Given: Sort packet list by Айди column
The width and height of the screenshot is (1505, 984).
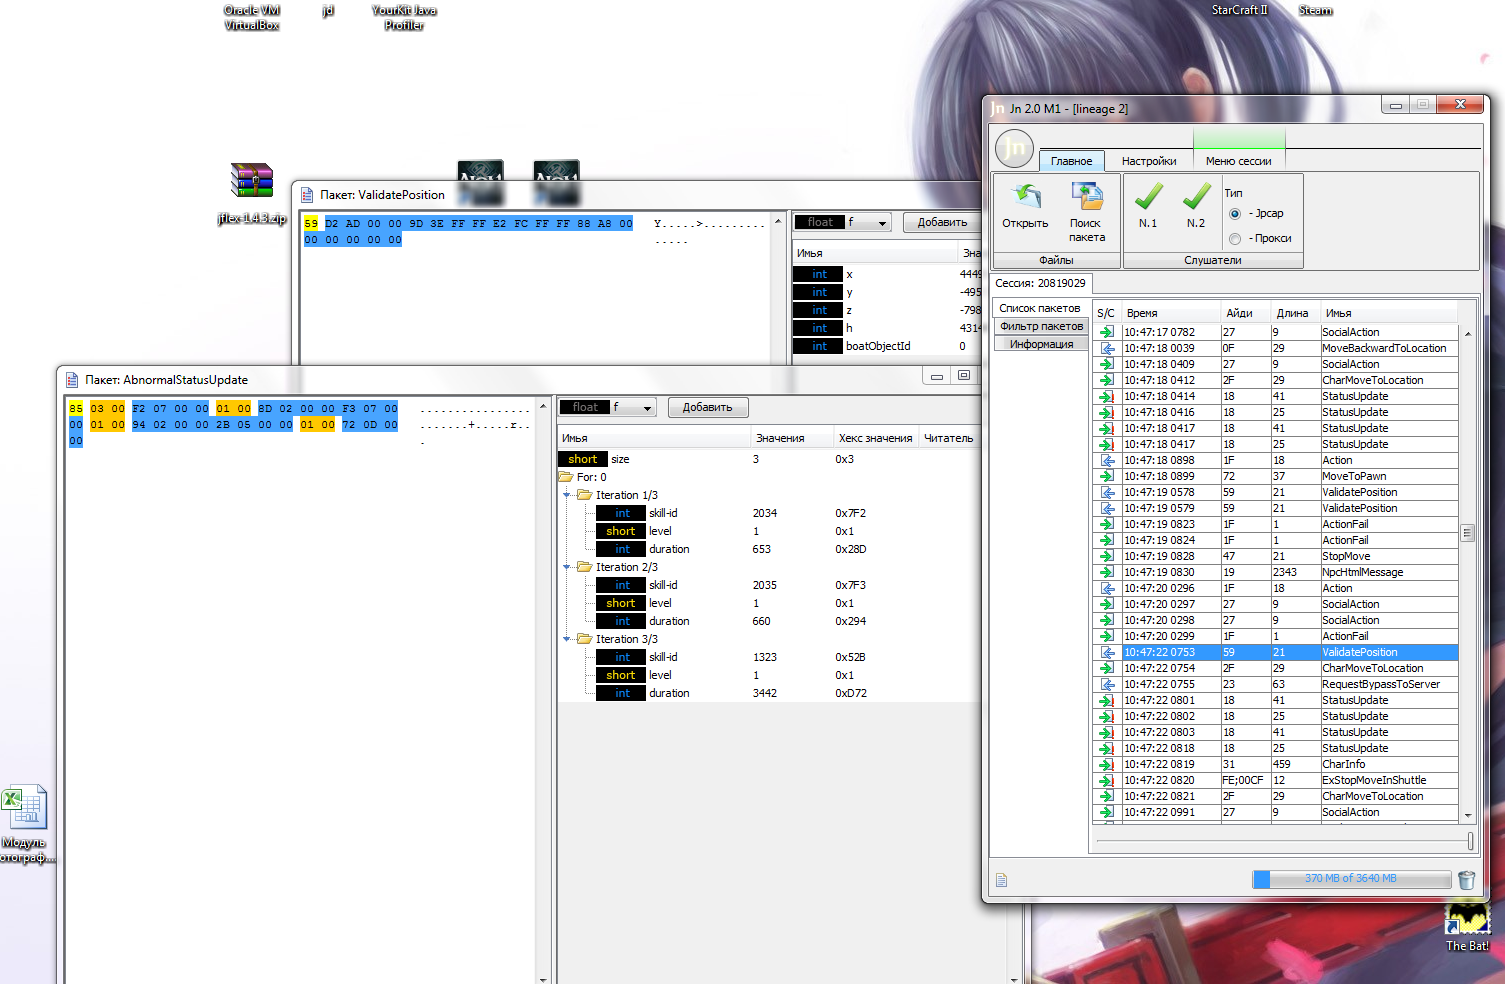Looking at the screenshot, I should (x=1246, y=313).
